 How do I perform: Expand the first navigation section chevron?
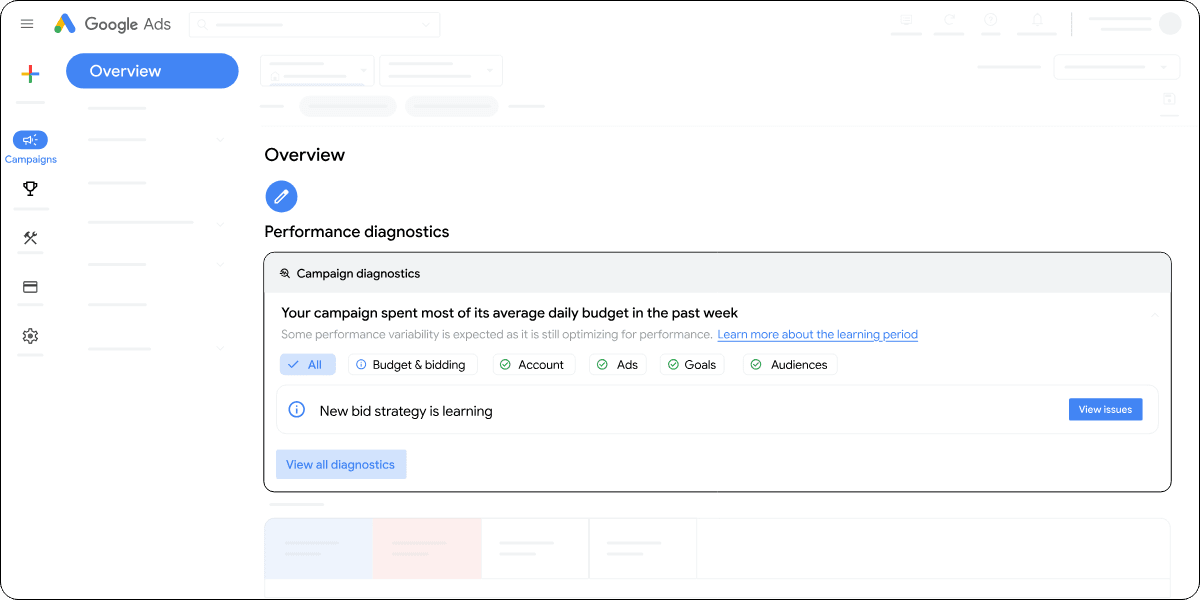[x=220, y=140]
